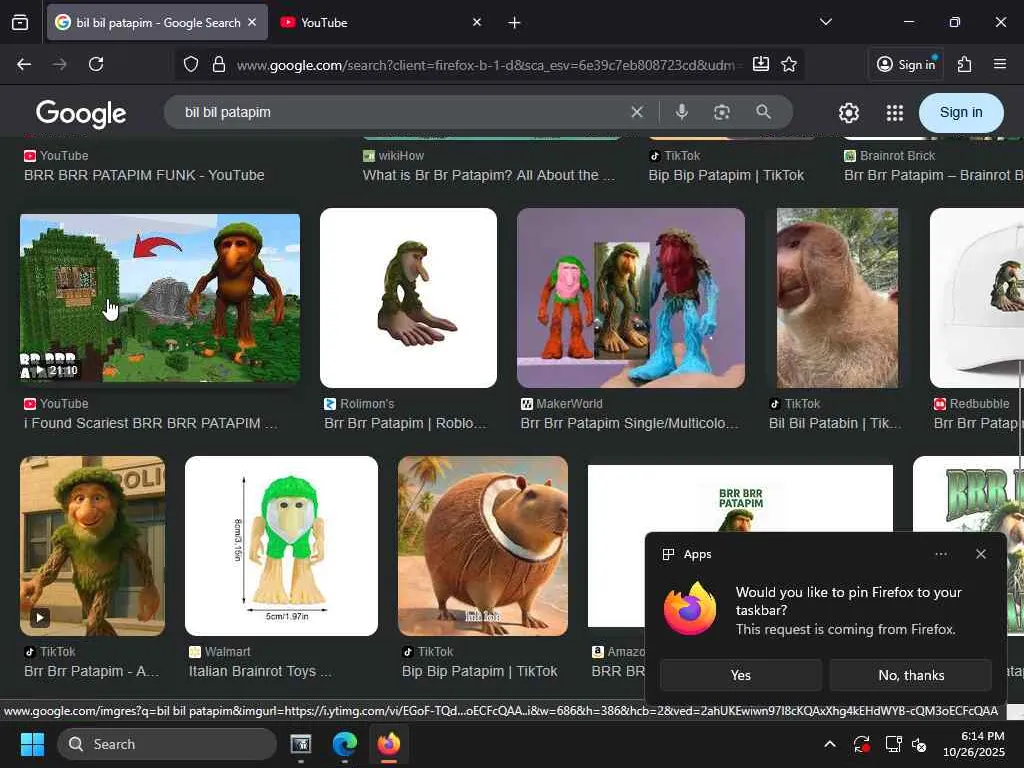Open the Rolimon's Patapim image

point(408,298)
